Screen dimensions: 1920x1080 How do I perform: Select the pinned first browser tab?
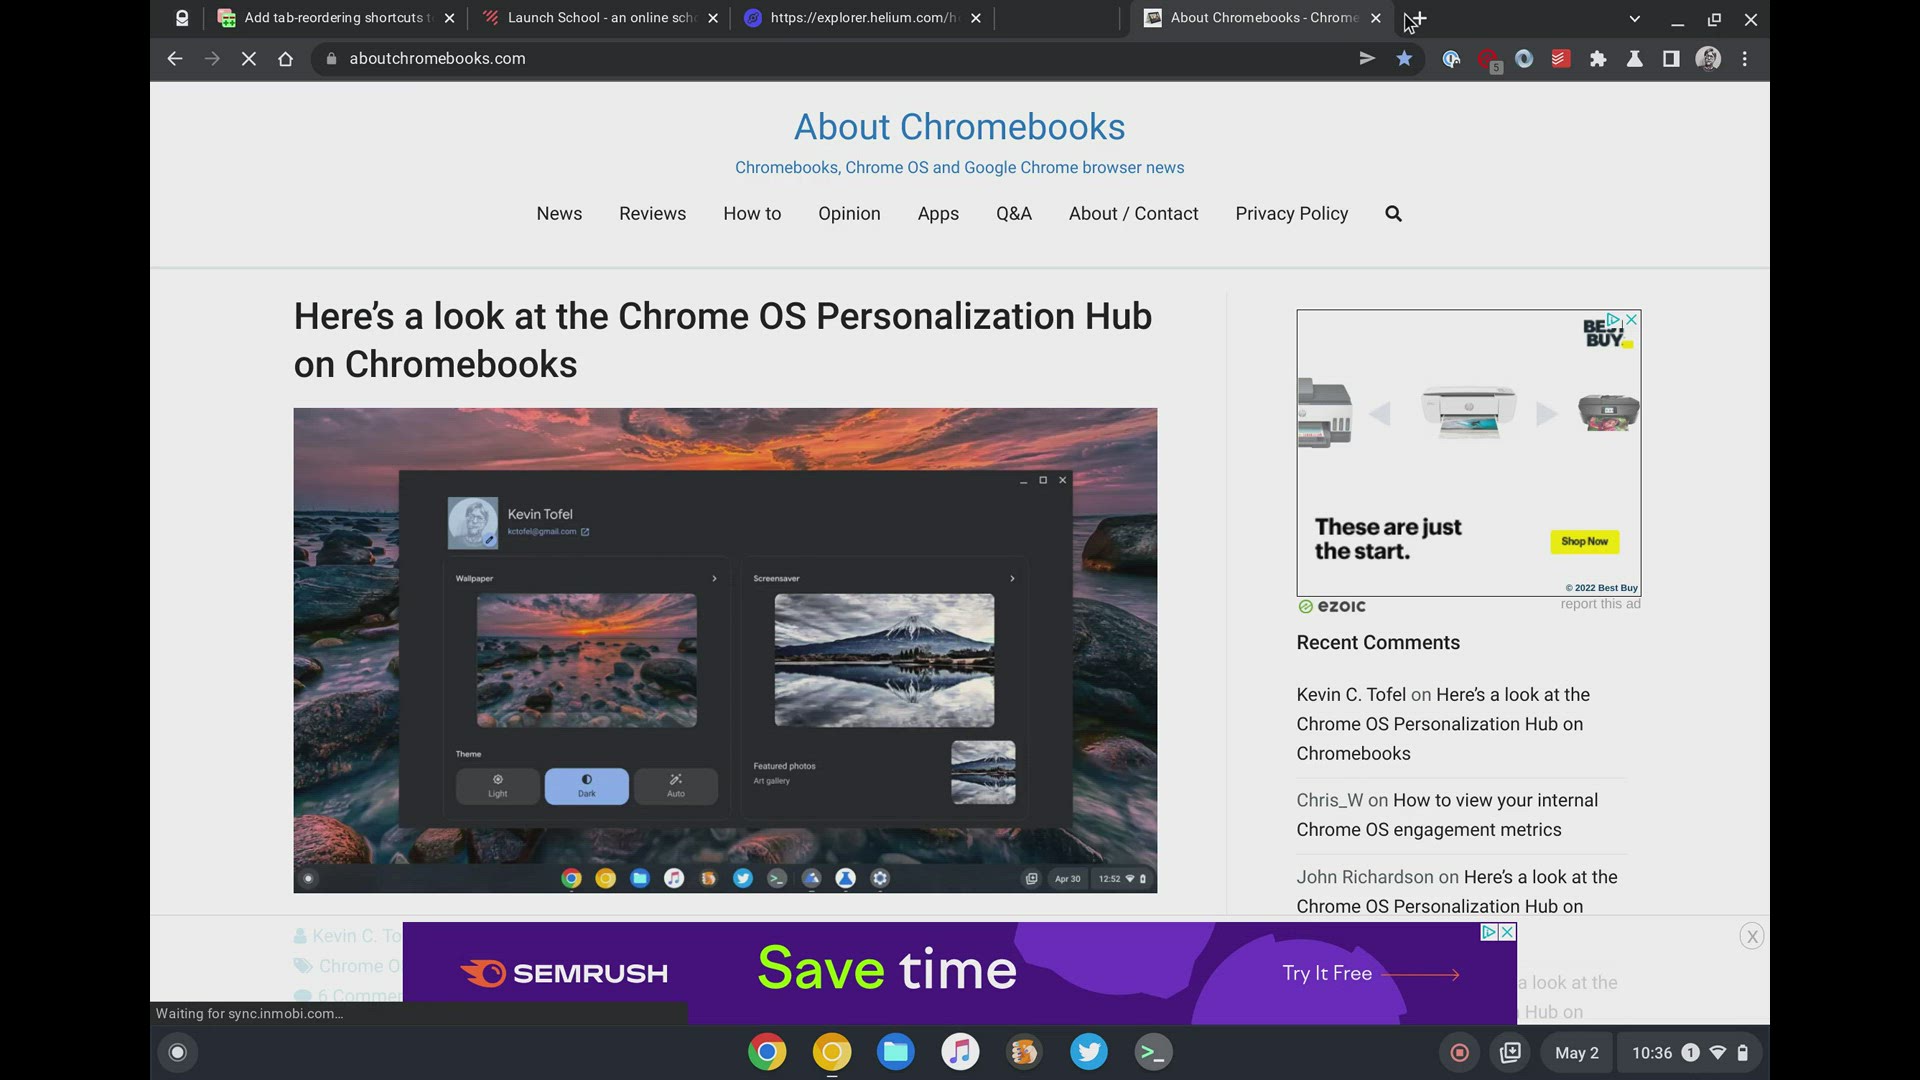[181, 18]
